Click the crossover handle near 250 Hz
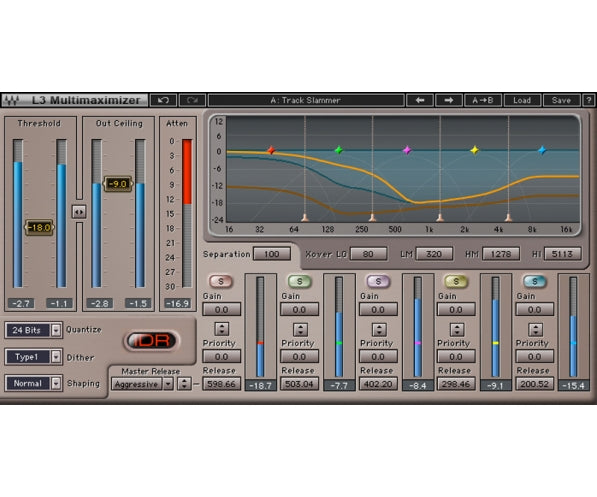Viewport: 597px width, 497px height. point(372,218)
